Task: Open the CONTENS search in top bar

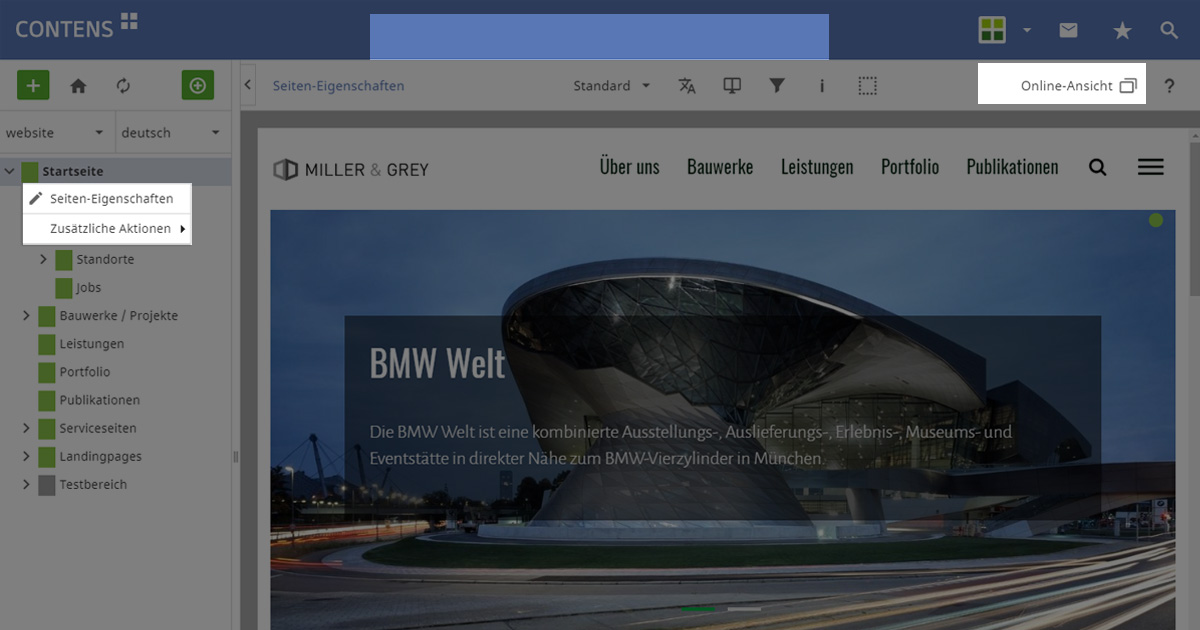Action: coord(1169,30)
